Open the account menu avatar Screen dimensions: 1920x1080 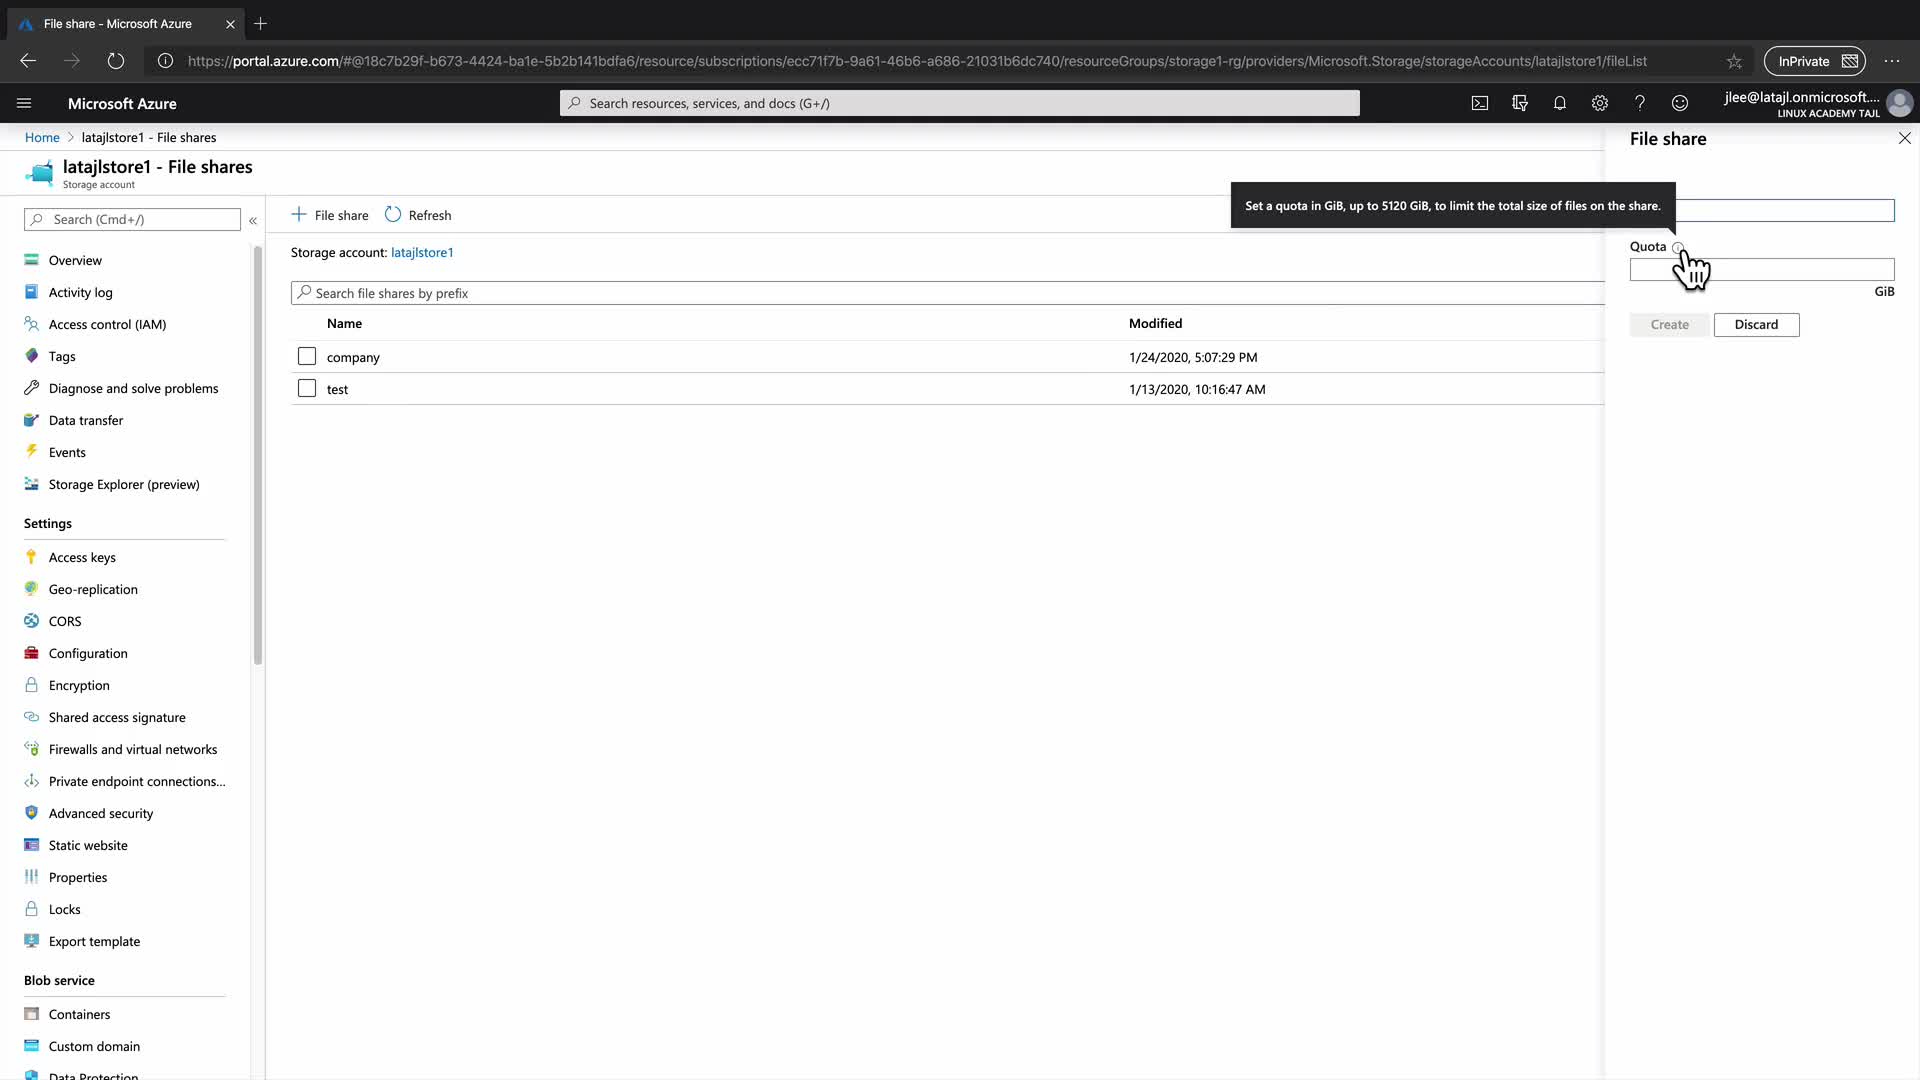click(1898, 103)
